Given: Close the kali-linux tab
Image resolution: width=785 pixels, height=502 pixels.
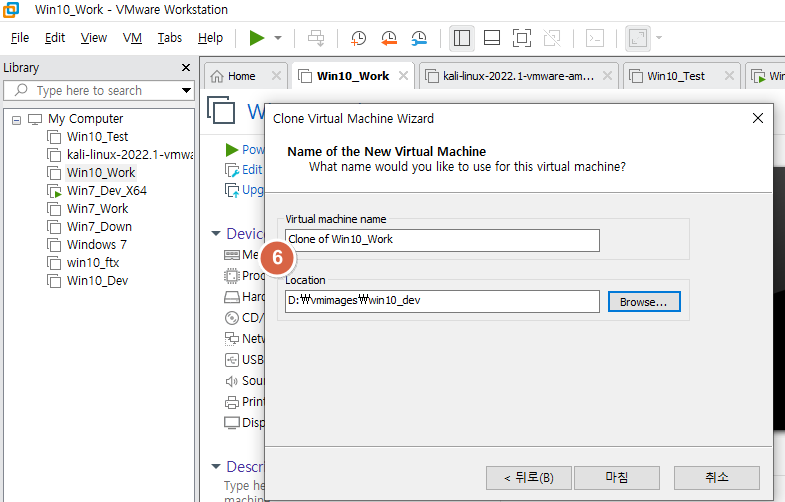Looking at the screenshot, I should pos(607,76).
